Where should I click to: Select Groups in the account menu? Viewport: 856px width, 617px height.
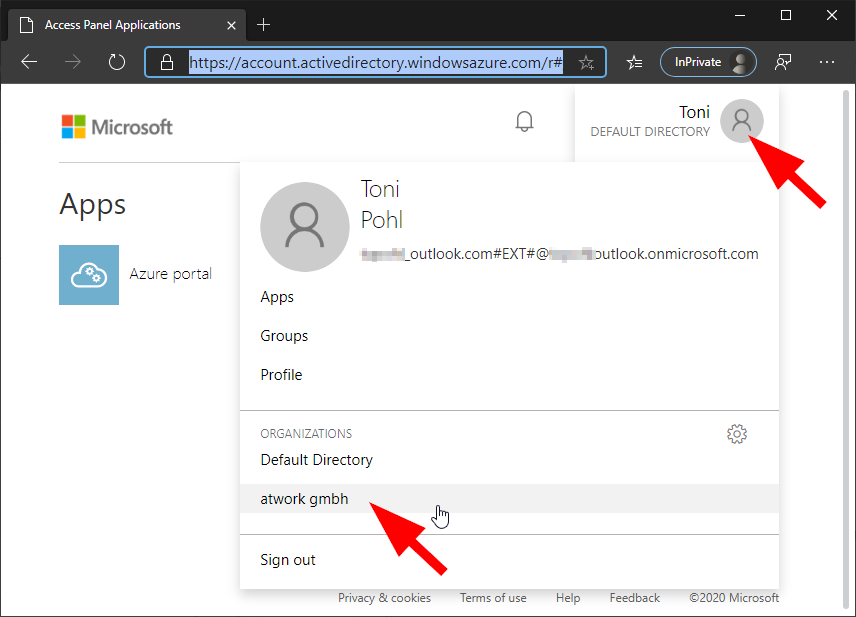pyautogui.click(x=284, y=336)
